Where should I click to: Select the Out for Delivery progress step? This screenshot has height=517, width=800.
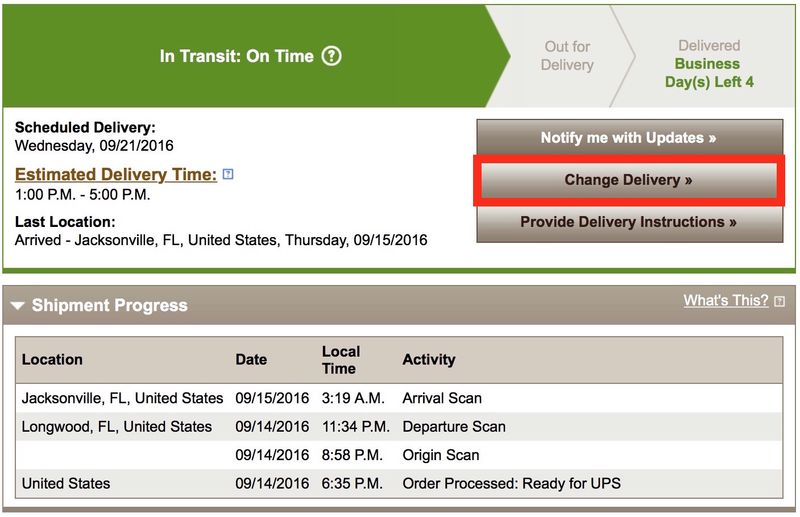pyautogui.click(x=567, y=56)
